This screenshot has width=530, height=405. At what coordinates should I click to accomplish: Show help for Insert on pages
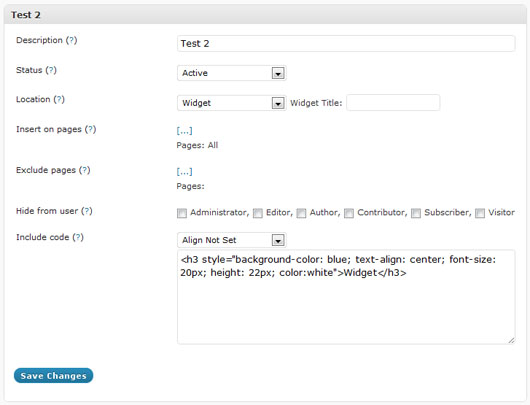pos(90,129)
